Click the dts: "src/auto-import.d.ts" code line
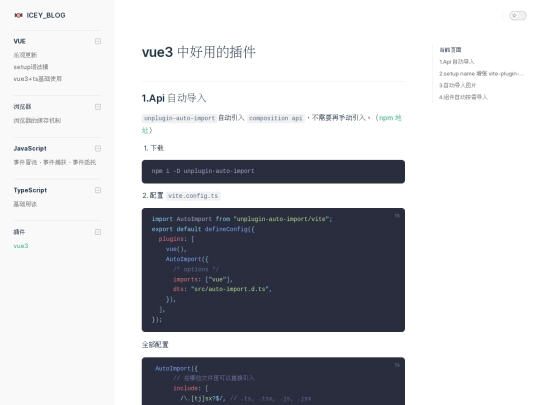Viewport: 540px width, 405px height. (222, 289)
